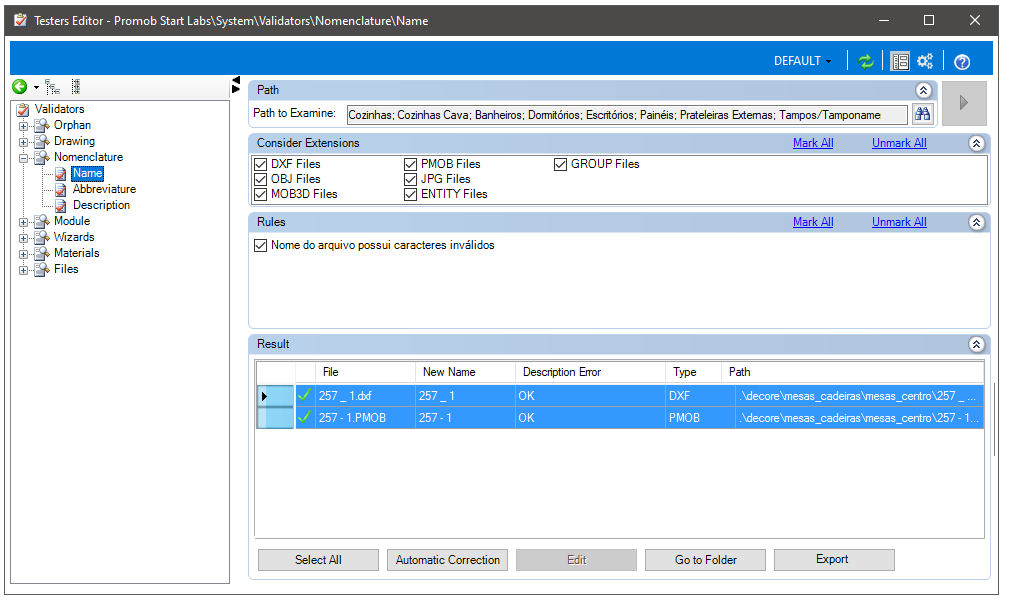The image size is (1014, 602).
Task: Click the Select All button
Action: [318, 560]
